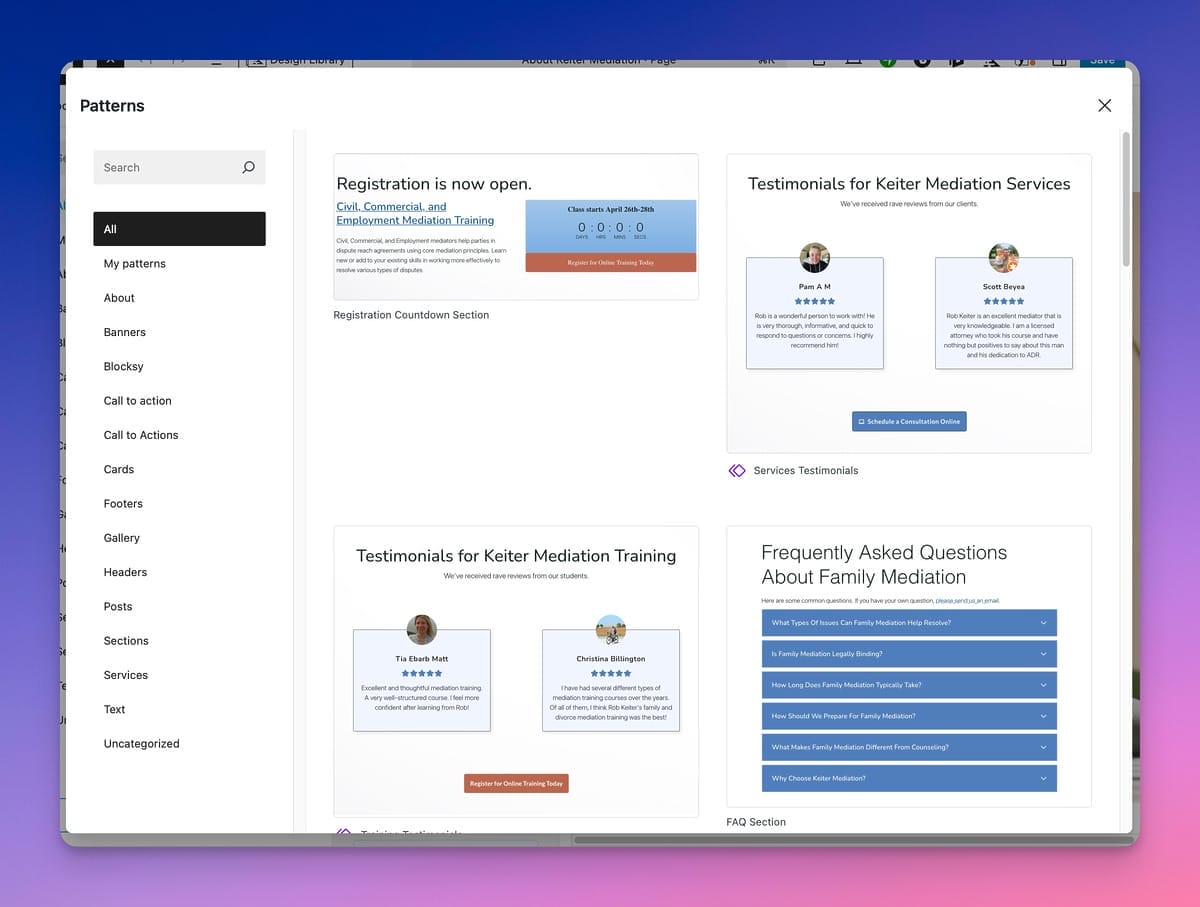This screenshot has height=907, width=1200.
Task: Click the vertical scrollbar of the patterns list
Action: pyautogui.click(x=1126, y=200)
